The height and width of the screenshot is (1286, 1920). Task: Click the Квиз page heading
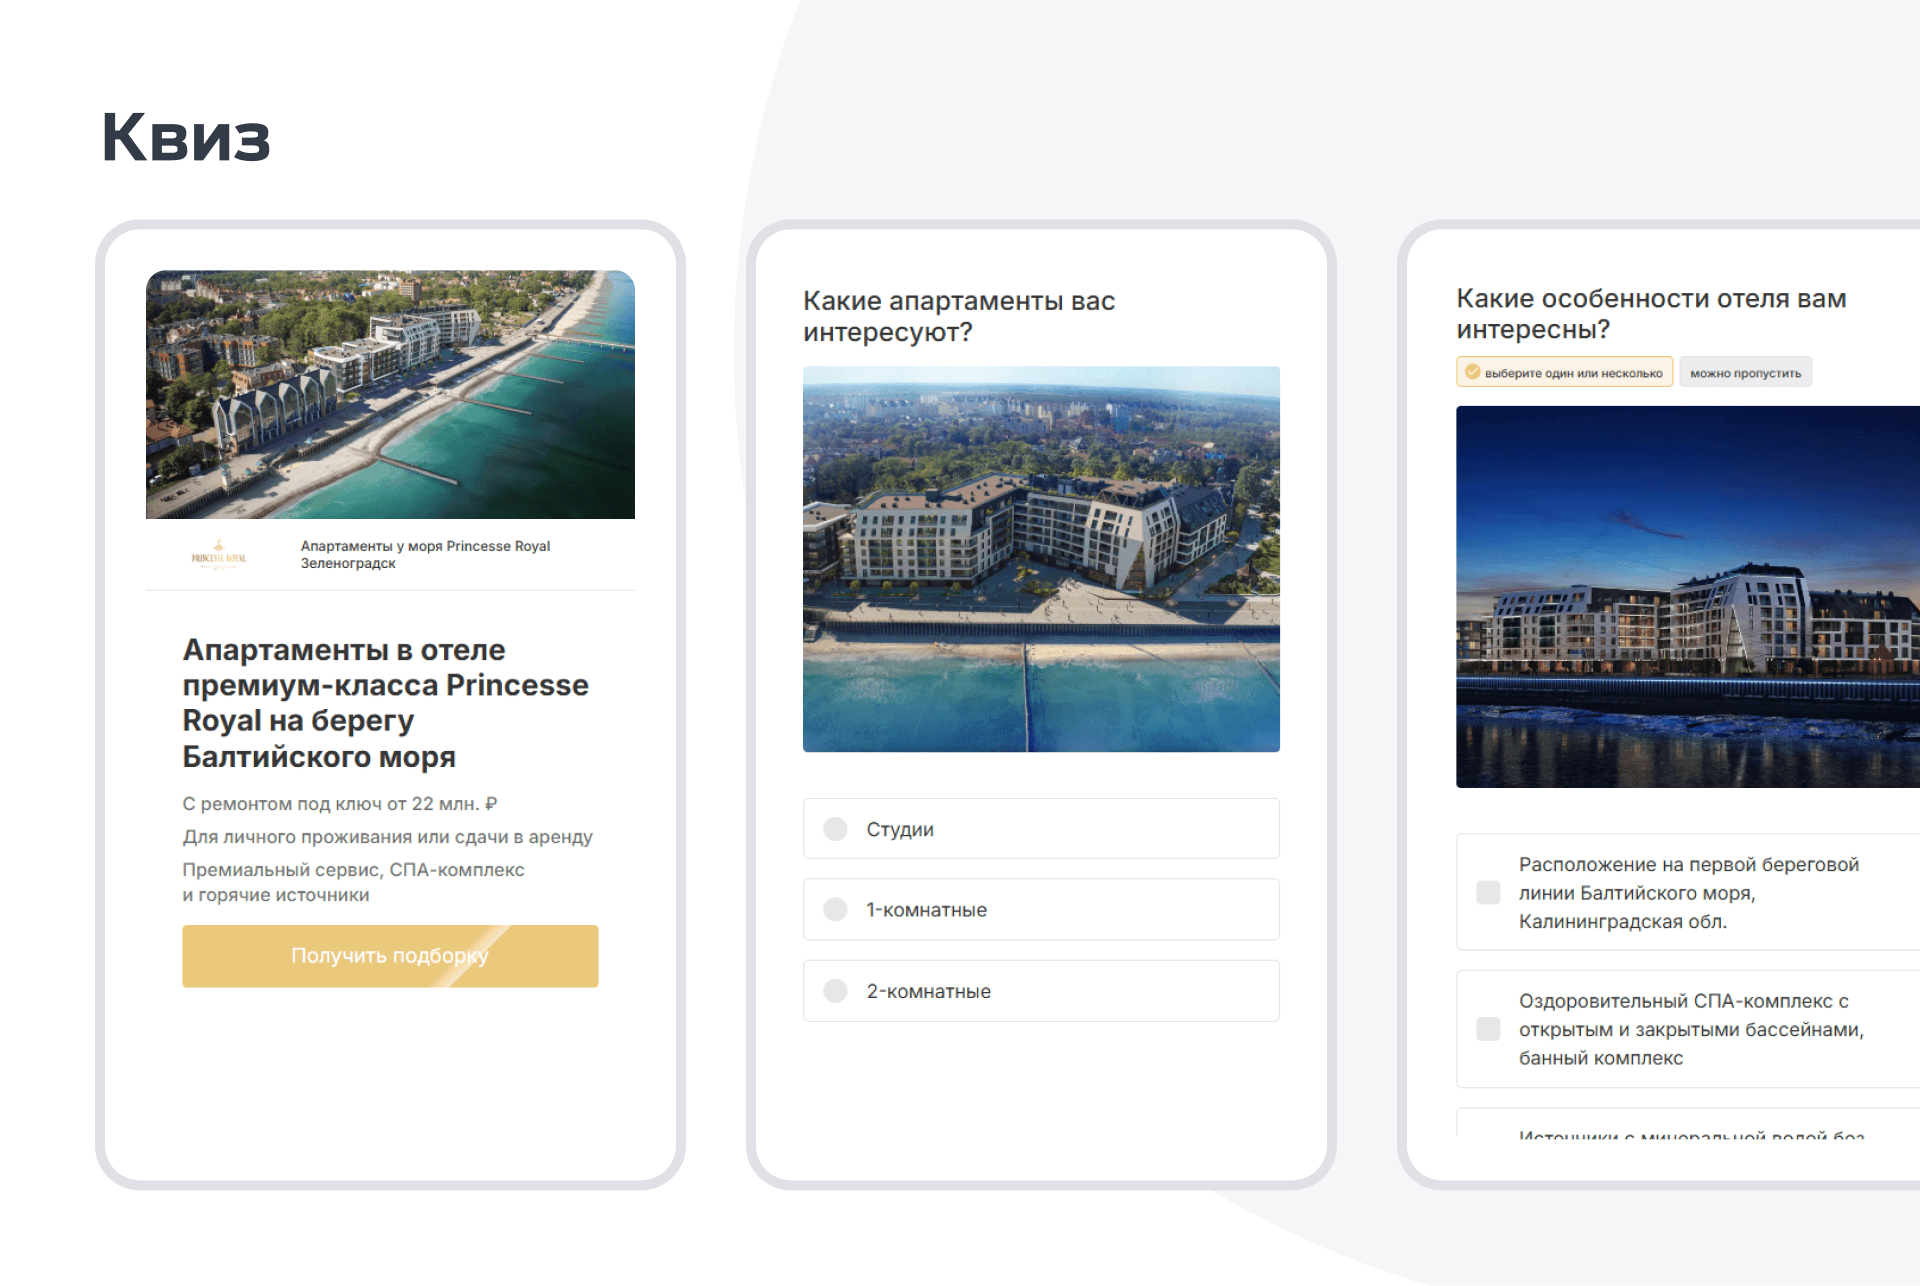(186, 137)
